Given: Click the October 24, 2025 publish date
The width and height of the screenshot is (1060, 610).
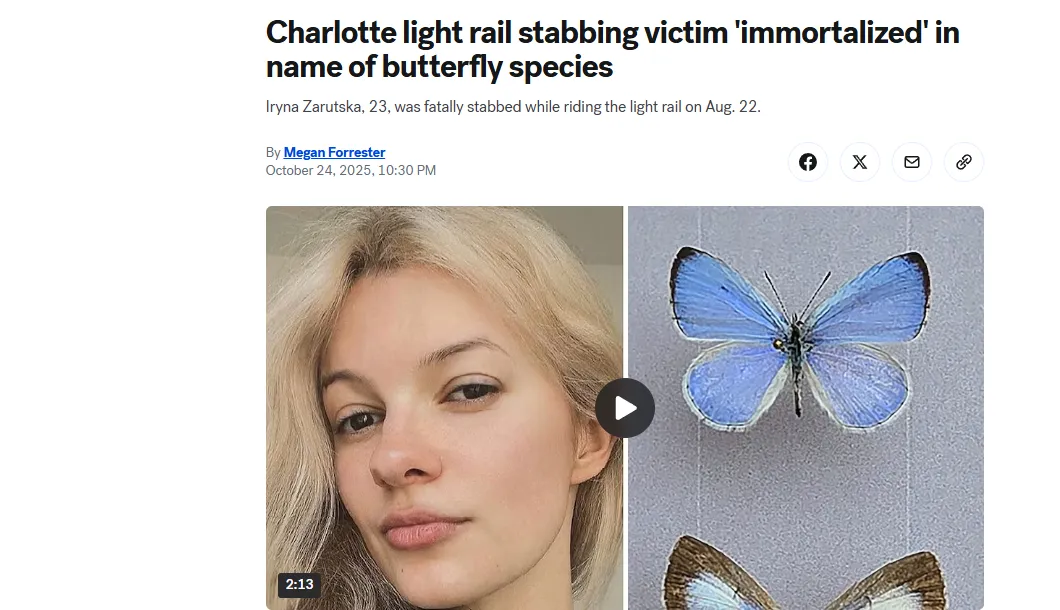Looking at the screenshot, I should (x=318, y=170).
